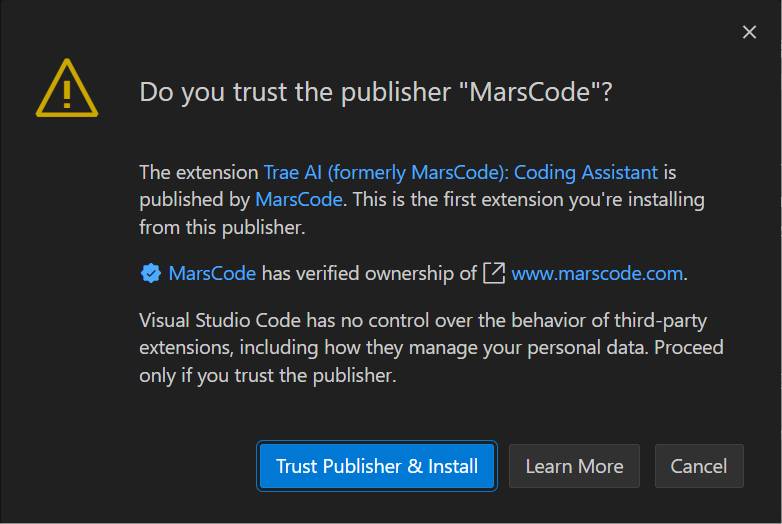Click the yellow warning triangle icon
Image resolution: width=782 pixels, height=524 pixels.
[x=67, y=89]
